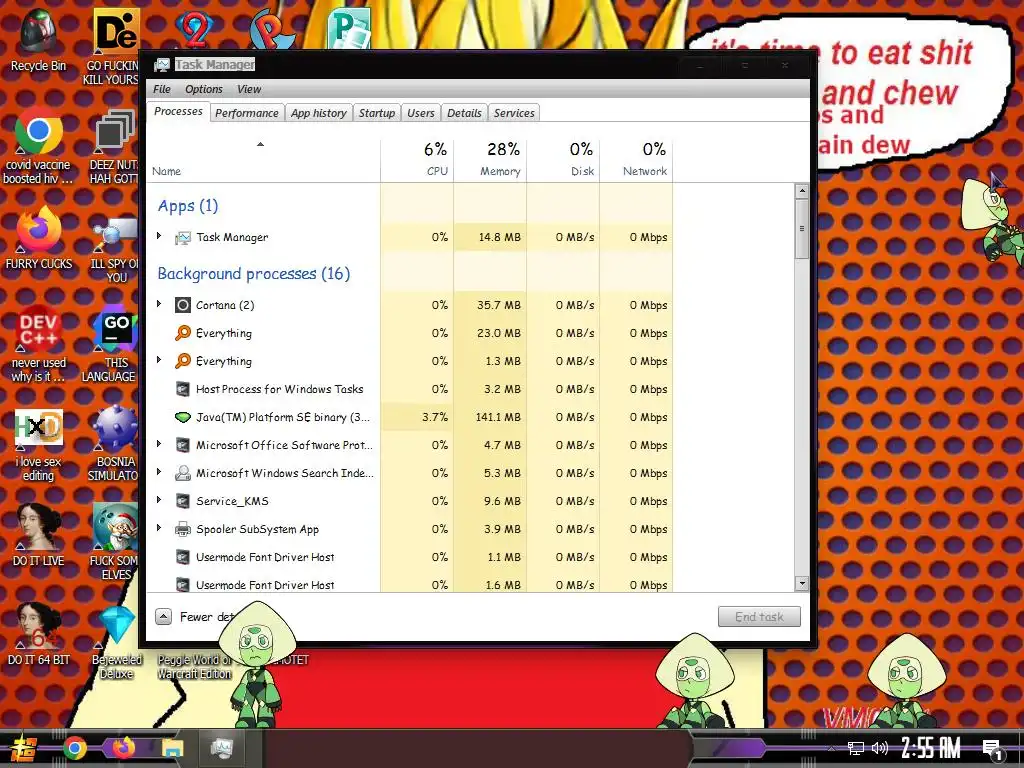Image resolution: width=1024 pixels, height=768 pixels.
Task: Click the Java Platform SE binary icon
Action: point(183,417)
